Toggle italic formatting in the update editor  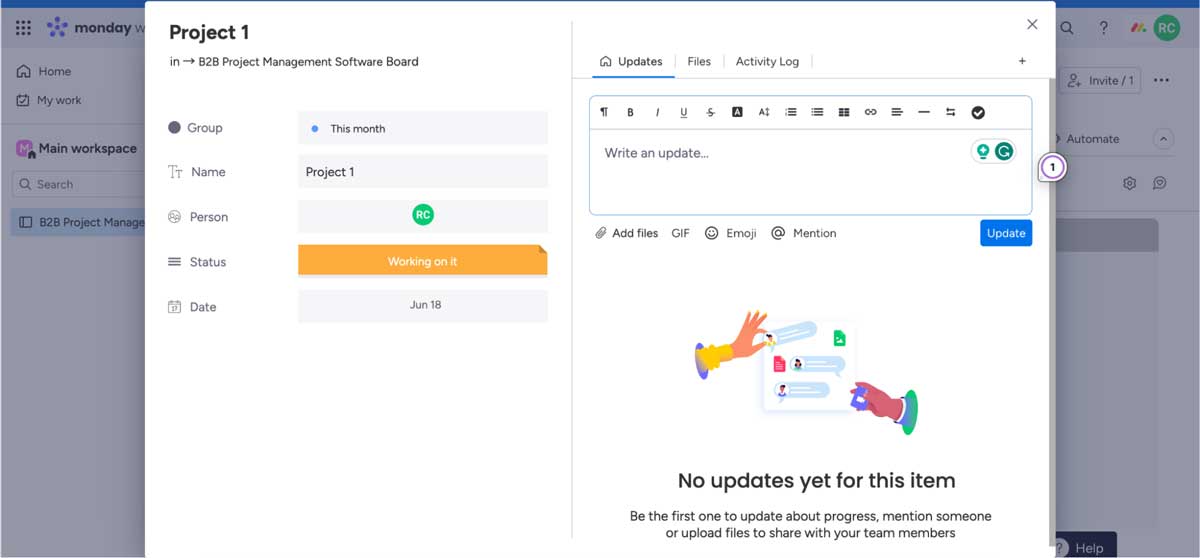657,112
